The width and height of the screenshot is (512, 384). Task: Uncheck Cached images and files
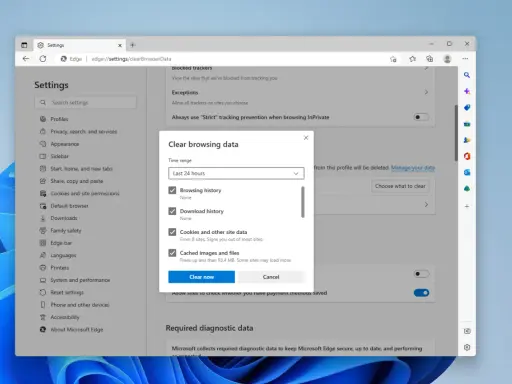172,253
